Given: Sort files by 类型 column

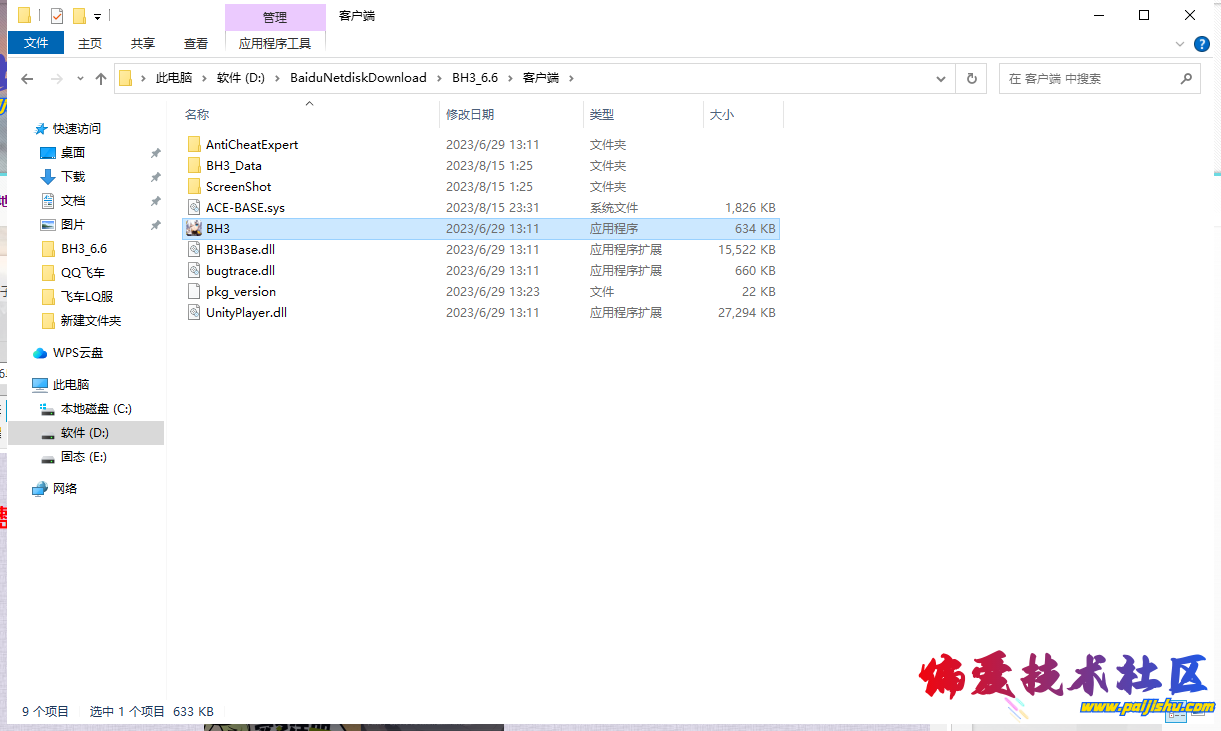Looking at the screenshot, I should click(x=602, y=115).
